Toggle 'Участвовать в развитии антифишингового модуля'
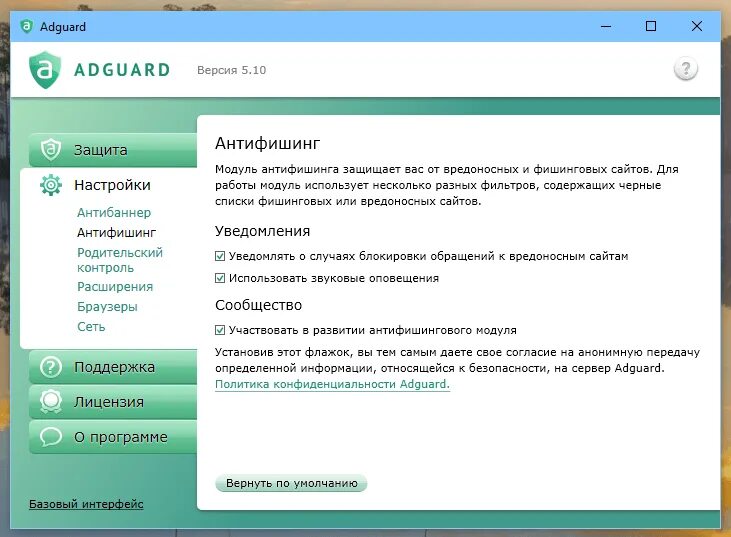 click(220, 330)
